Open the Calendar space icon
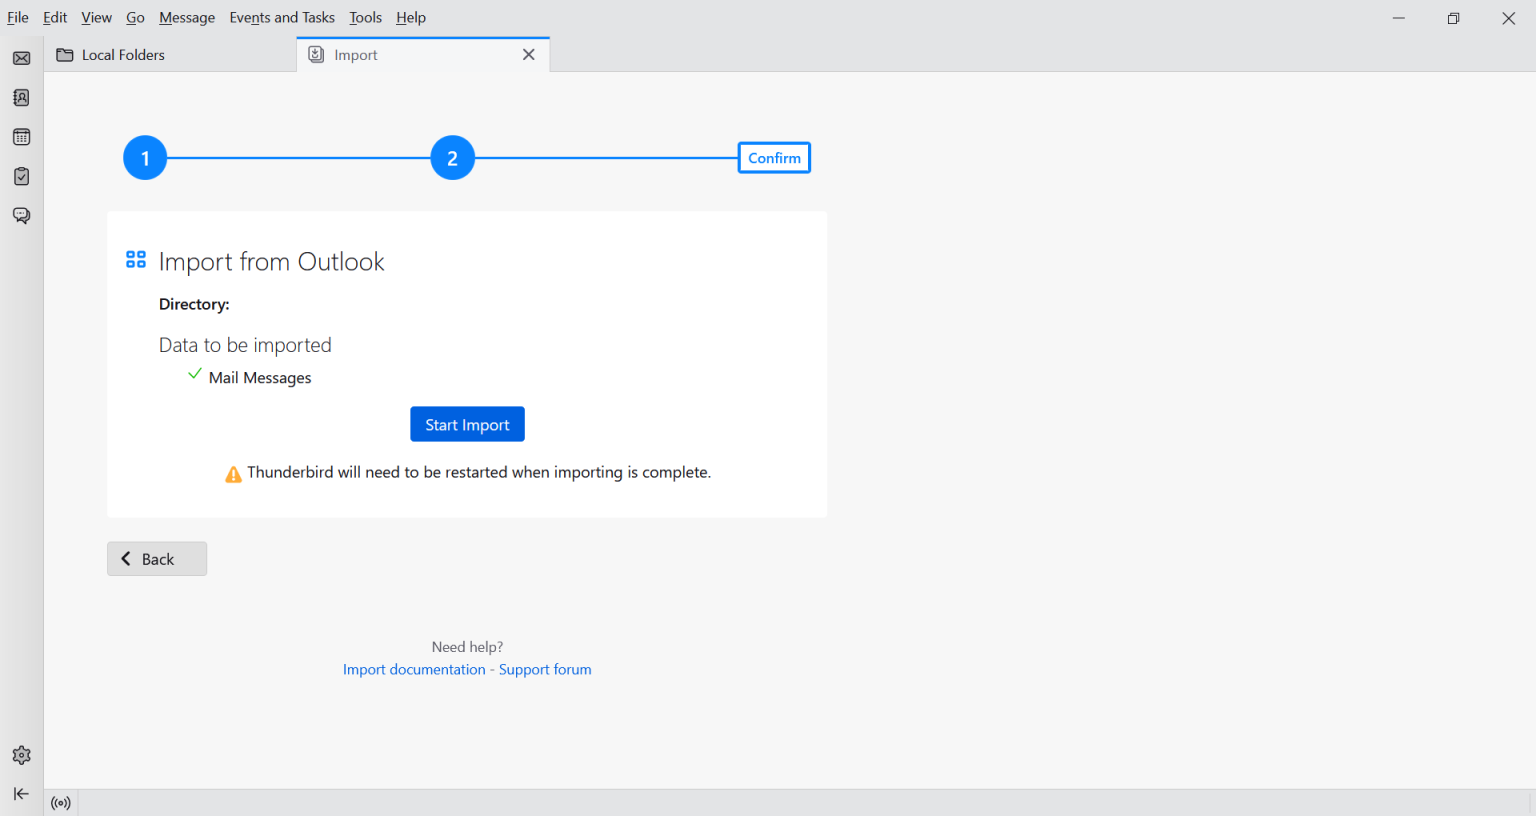 pos(21,137)
